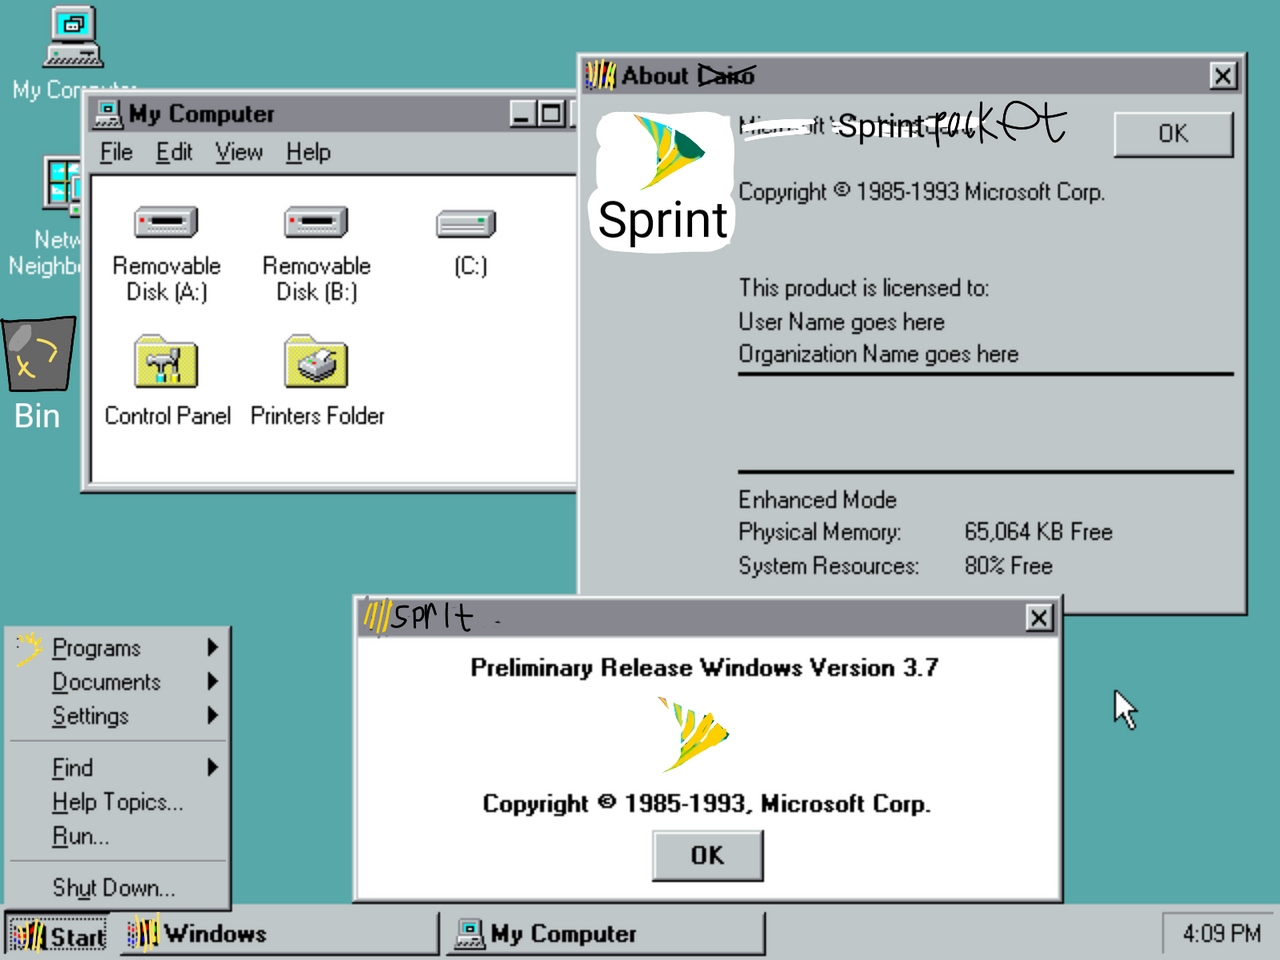Click the Windows taskbar button

279,934
